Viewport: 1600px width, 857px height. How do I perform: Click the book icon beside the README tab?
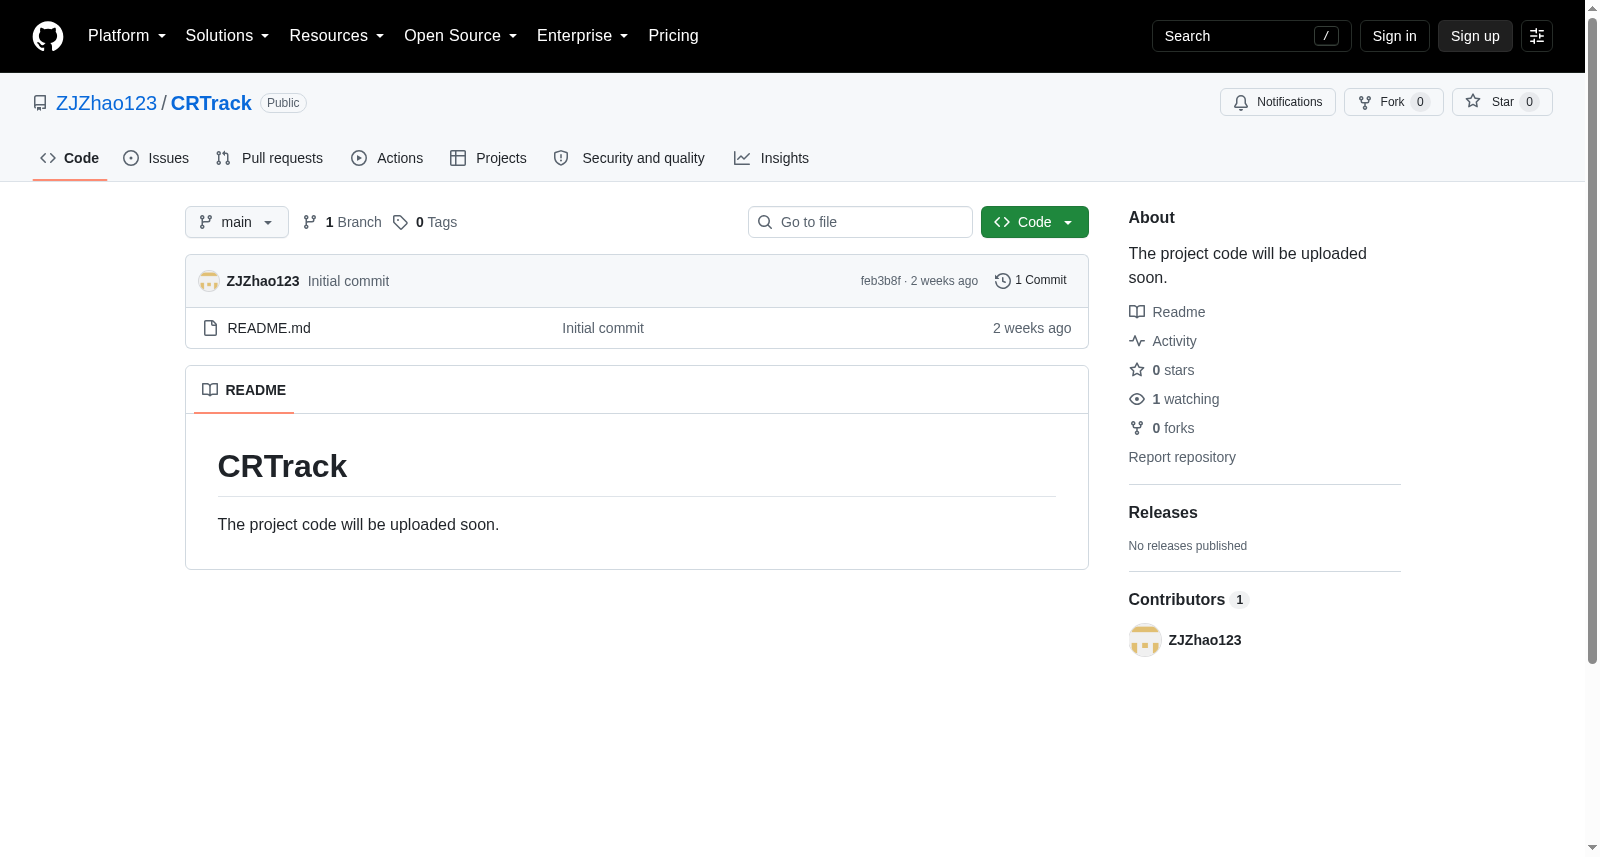210,390
